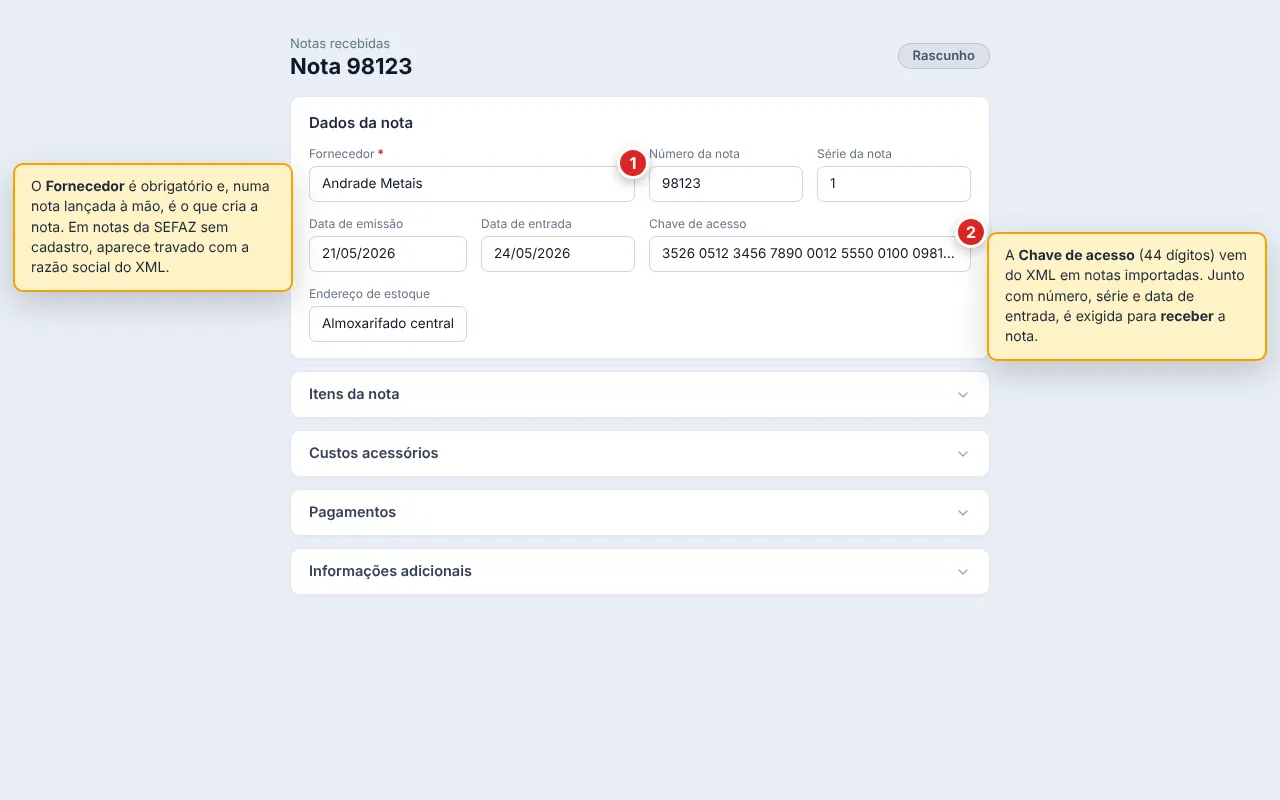Click the Fornecedor field with Andrade Metais
The width and height of the screenshot is (1280, 800).
pos(471,184)
